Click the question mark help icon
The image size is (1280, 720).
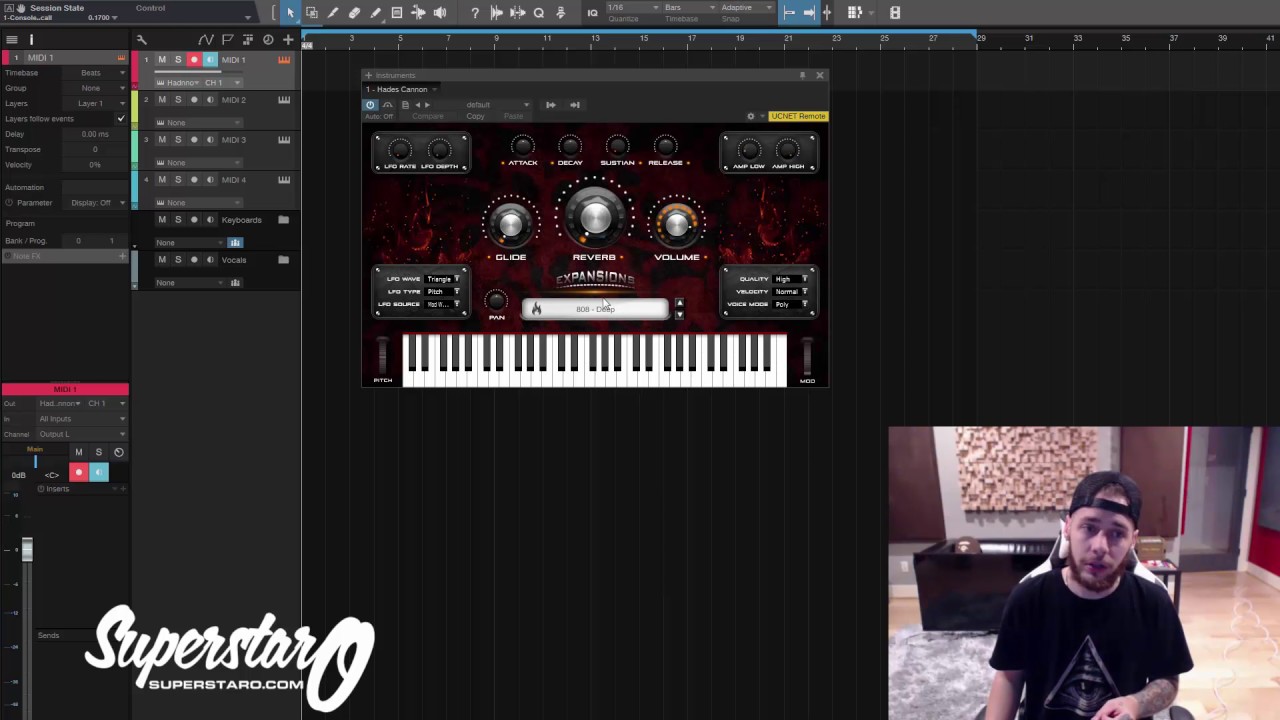tap(475, 13)
